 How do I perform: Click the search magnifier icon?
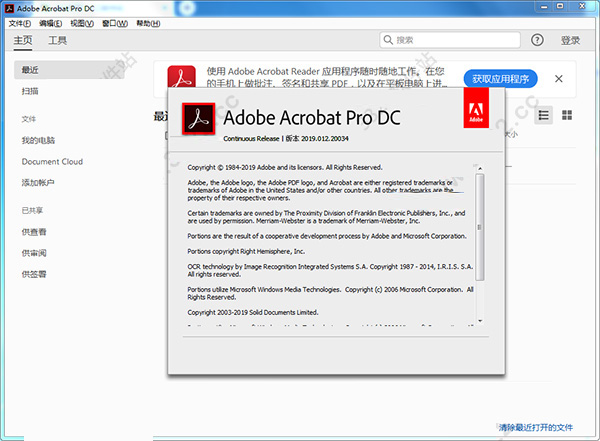(x=388, y=40)
